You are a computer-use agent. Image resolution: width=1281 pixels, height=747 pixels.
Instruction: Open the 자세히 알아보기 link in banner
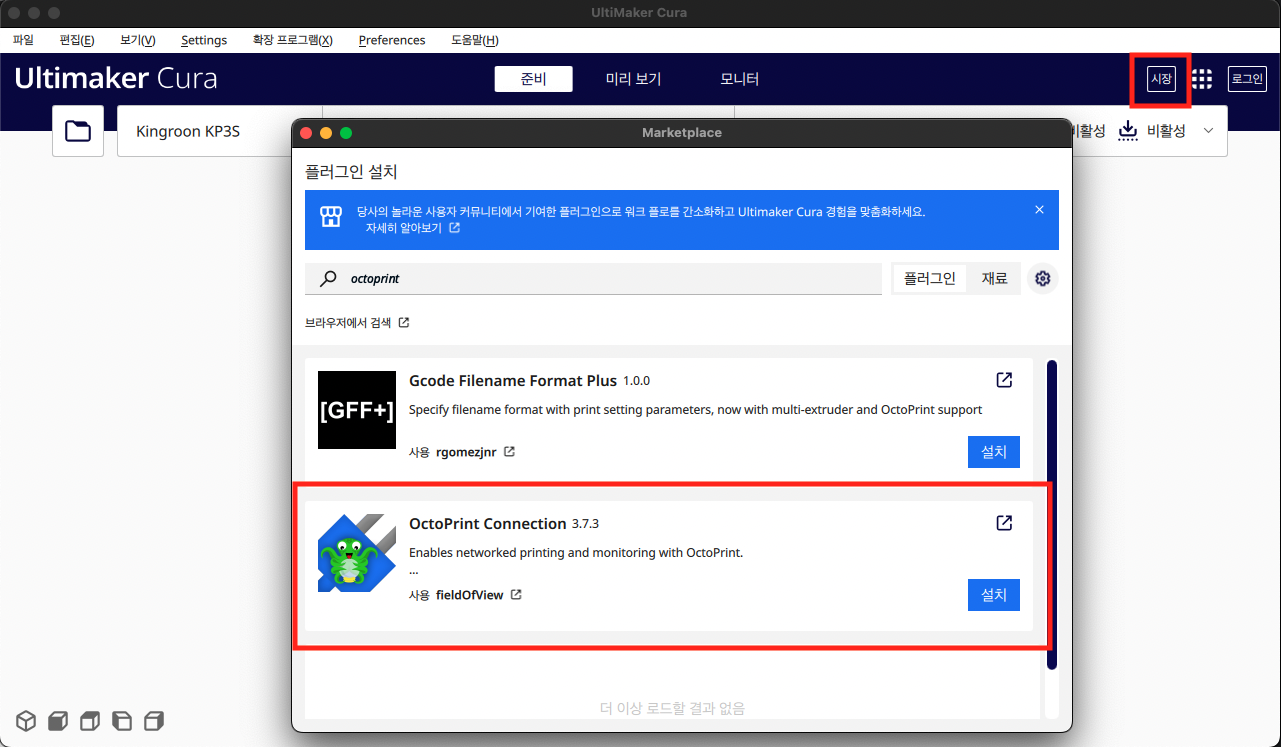click(412, 228)
